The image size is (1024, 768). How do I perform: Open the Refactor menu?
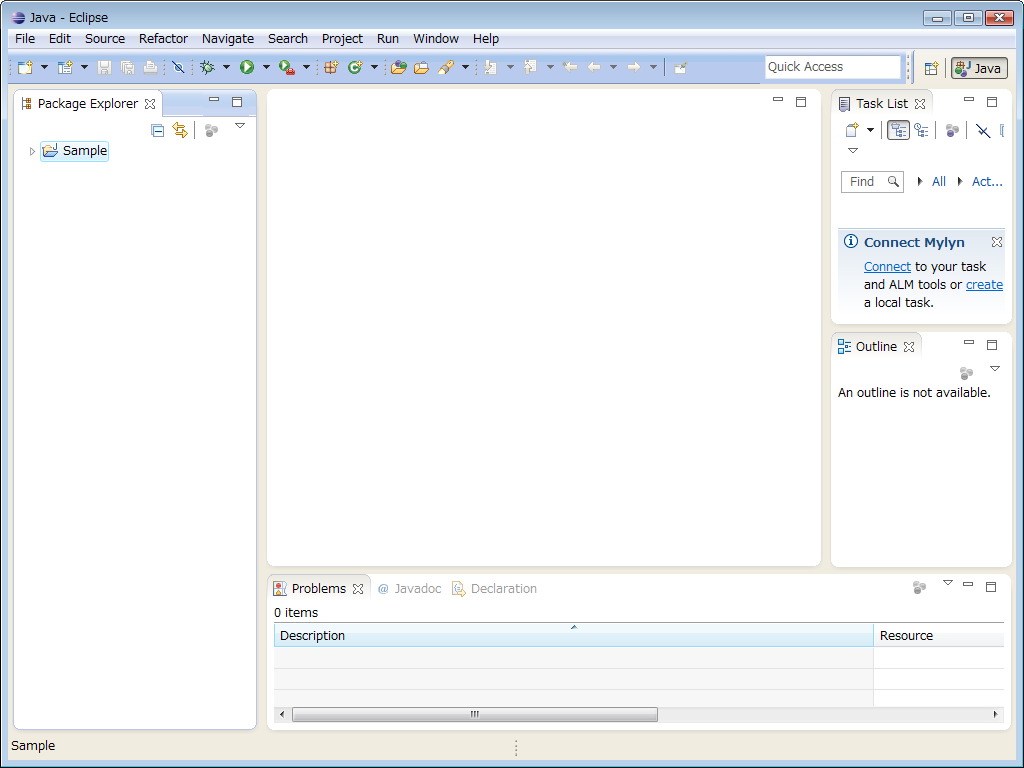163,39
